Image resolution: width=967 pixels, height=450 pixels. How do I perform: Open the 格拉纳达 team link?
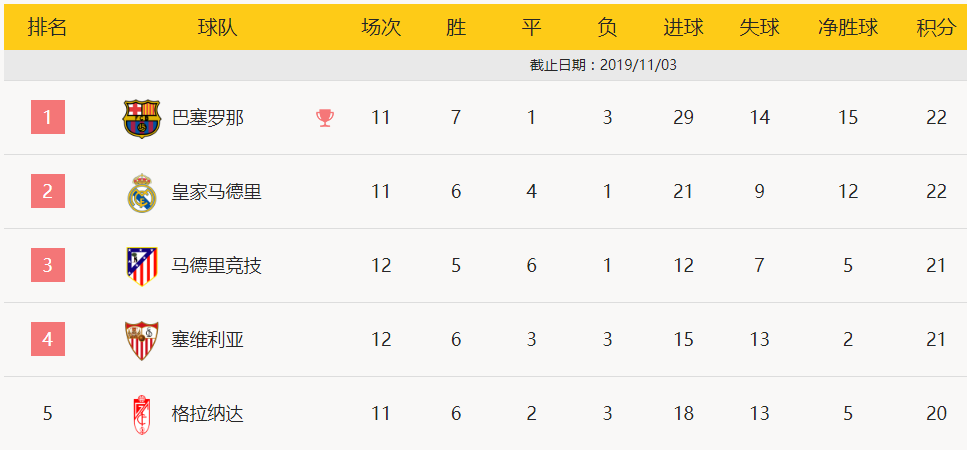click(x=208, y=414)
